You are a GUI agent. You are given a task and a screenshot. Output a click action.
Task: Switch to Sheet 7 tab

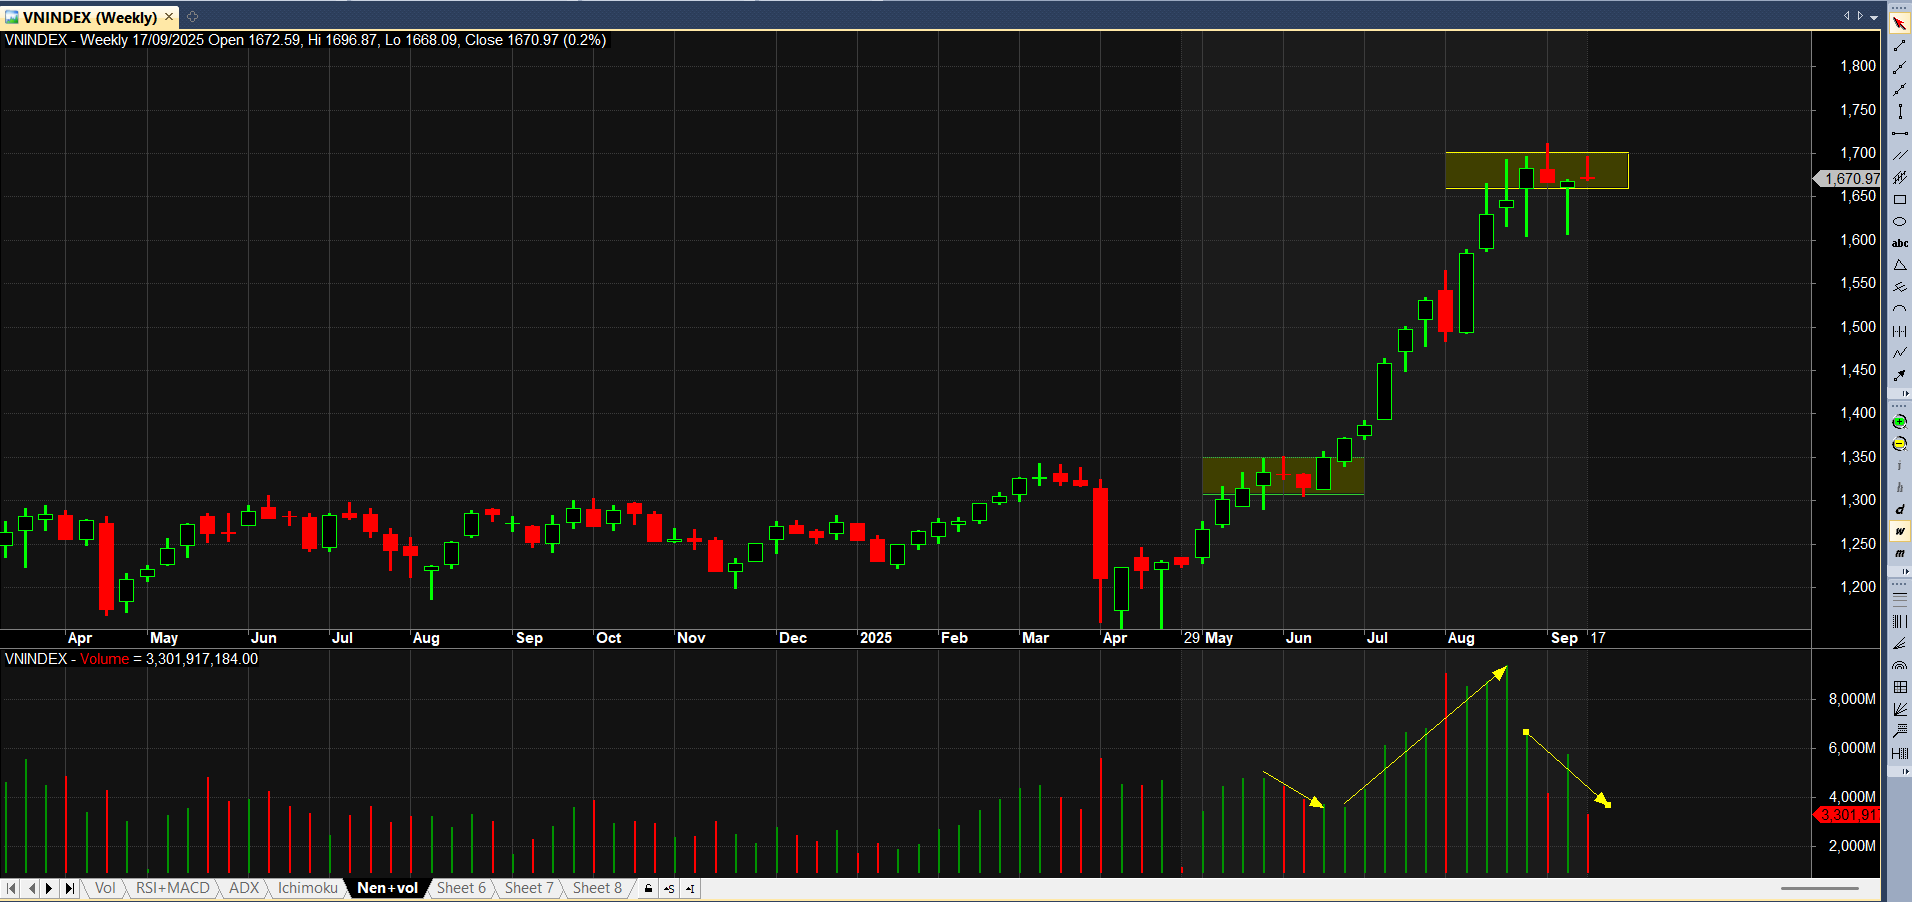[x=529, y=888]
